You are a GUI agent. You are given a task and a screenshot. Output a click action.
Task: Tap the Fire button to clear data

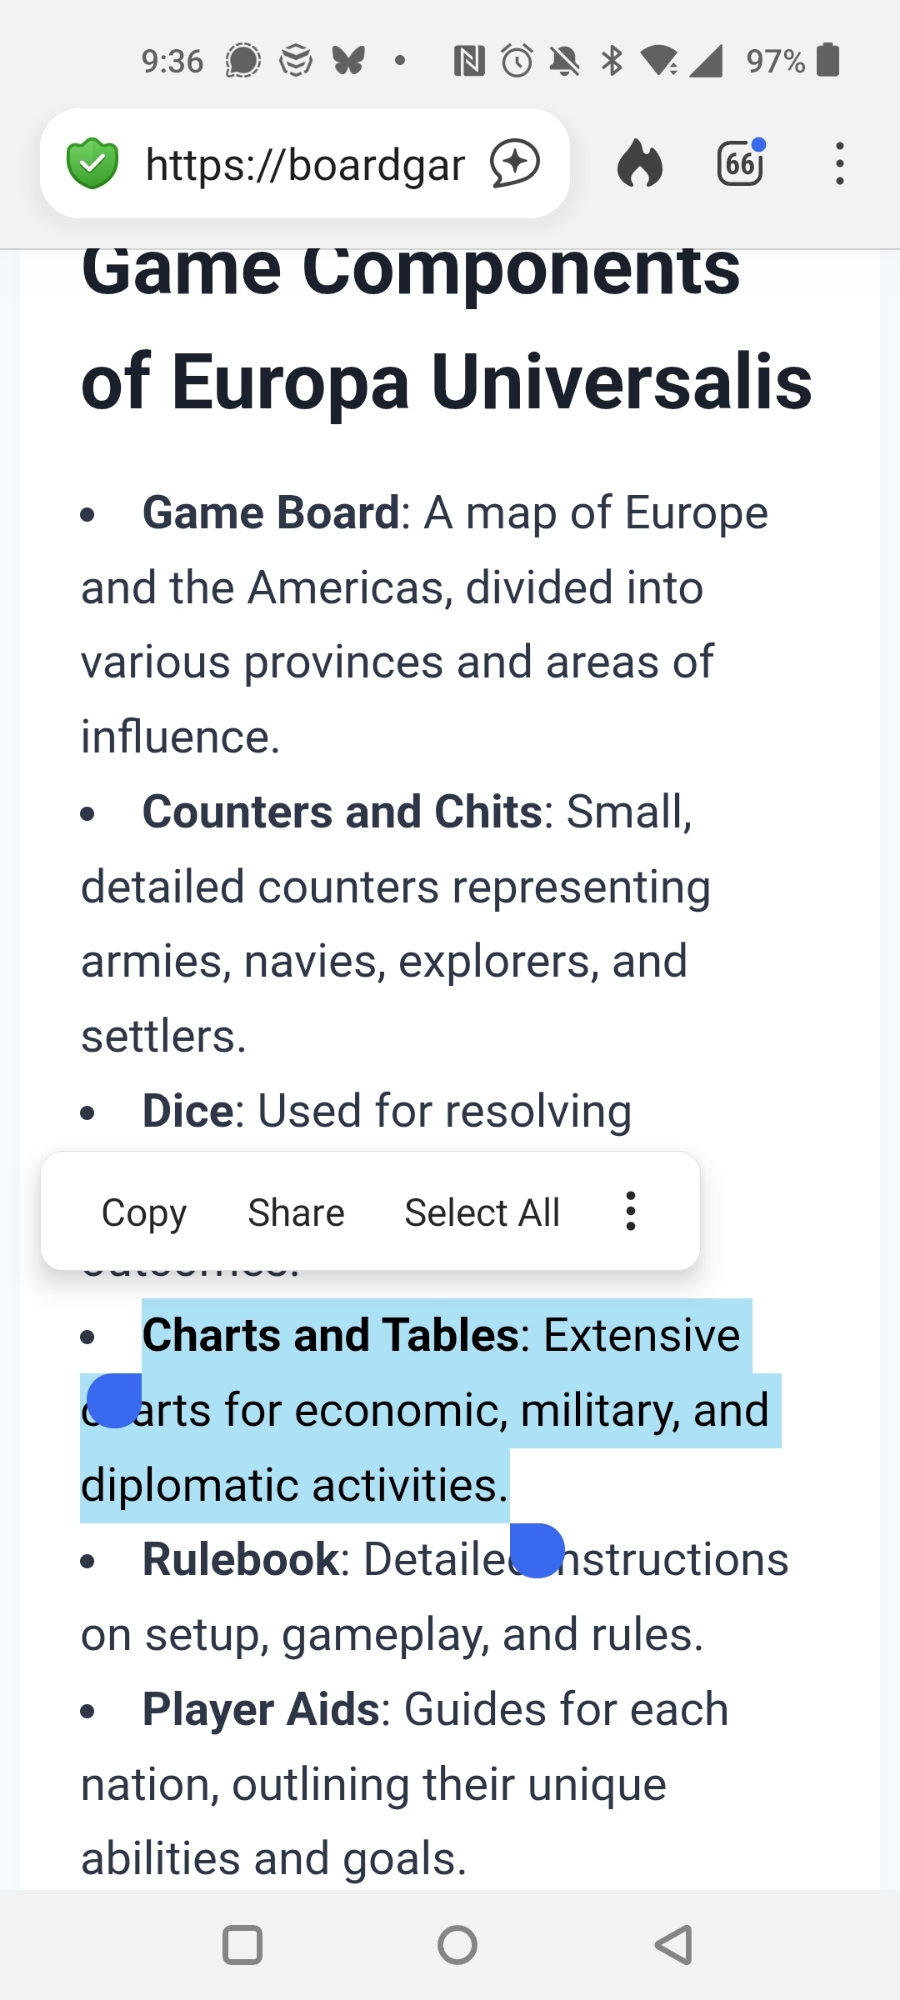(640, 164)
